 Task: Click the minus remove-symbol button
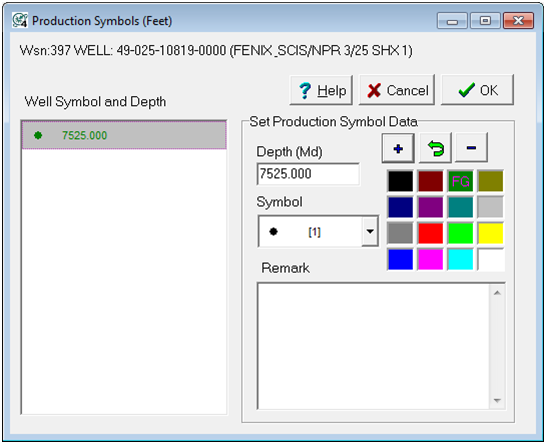[x=471, y=148]
